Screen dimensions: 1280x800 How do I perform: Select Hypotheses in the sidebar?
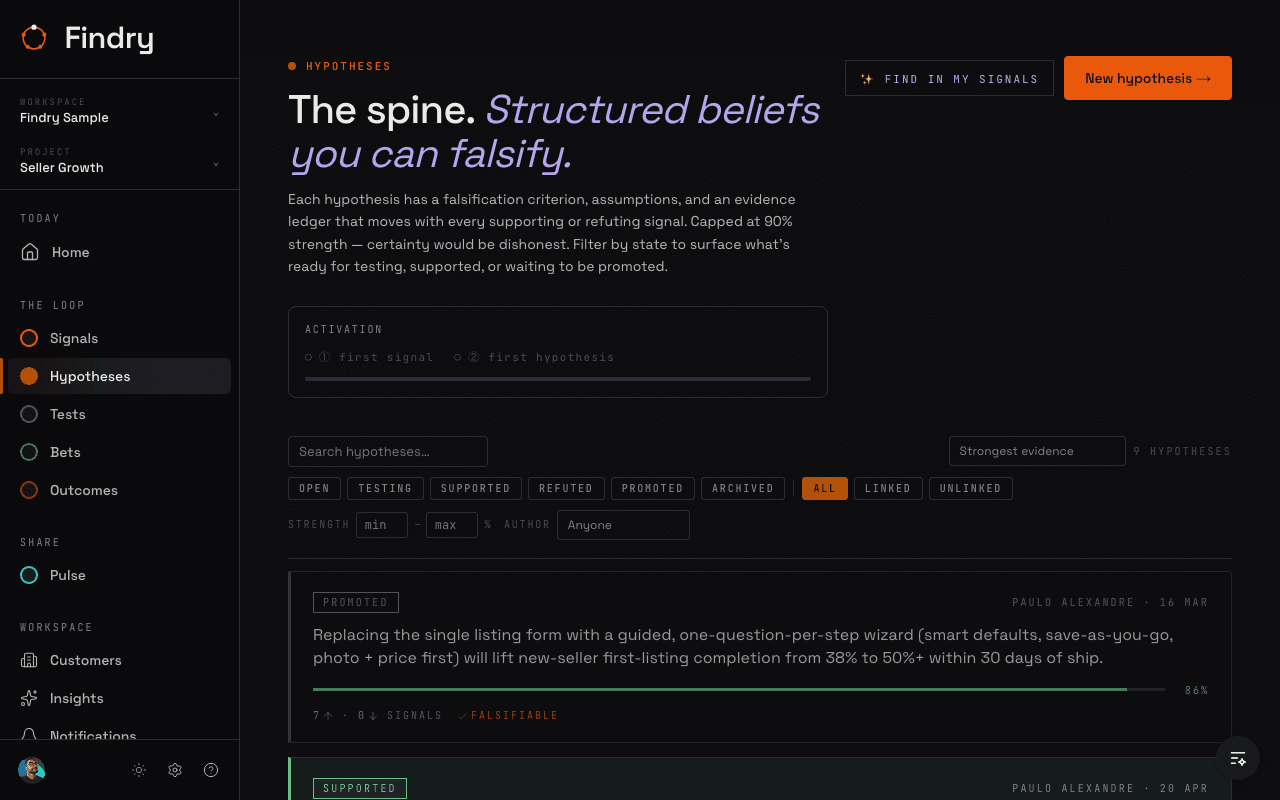click(119, 376)
